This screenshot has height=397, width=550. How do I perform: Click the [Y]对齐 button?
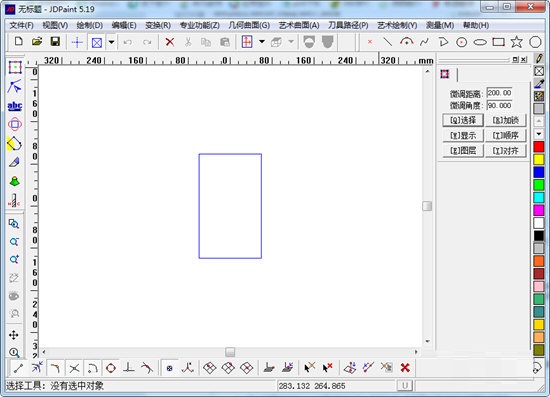(505, 151)
